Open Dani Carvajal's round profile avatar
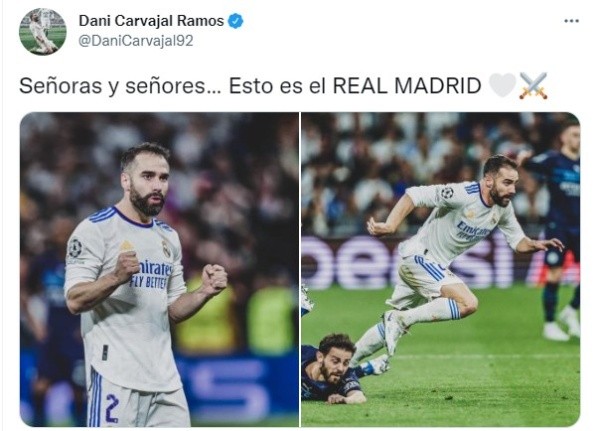 point(42,31)
